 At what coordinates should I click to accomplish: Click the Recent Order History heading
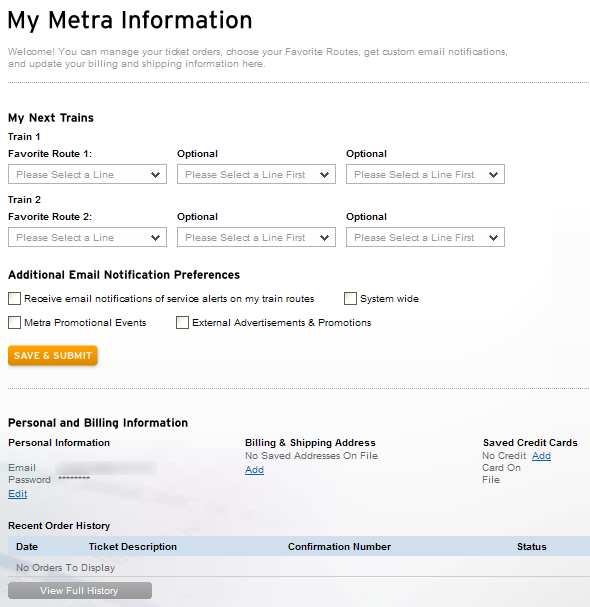pyautogui.click(x=59, y=526)
